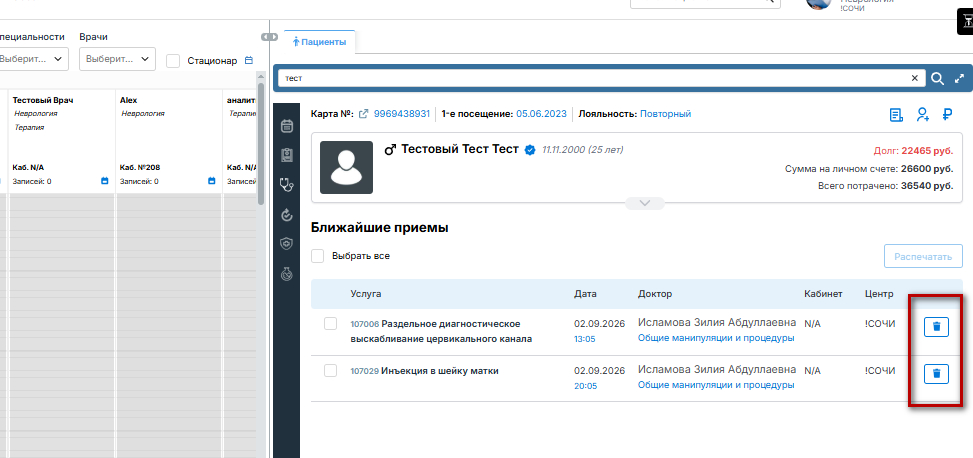Tick the Стационар checkbox

(173, 61)
